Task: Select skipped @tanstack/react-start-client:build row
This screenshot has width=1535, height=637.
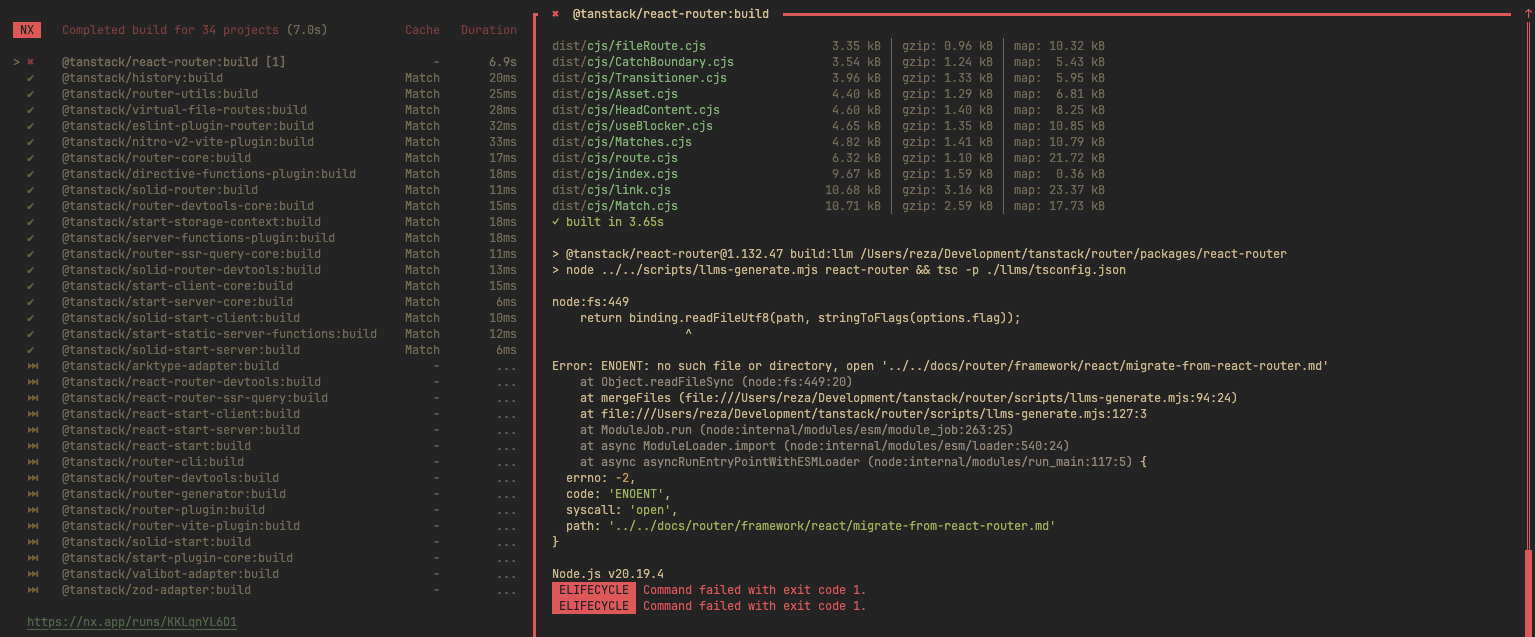Action: (x=265, y=414)
